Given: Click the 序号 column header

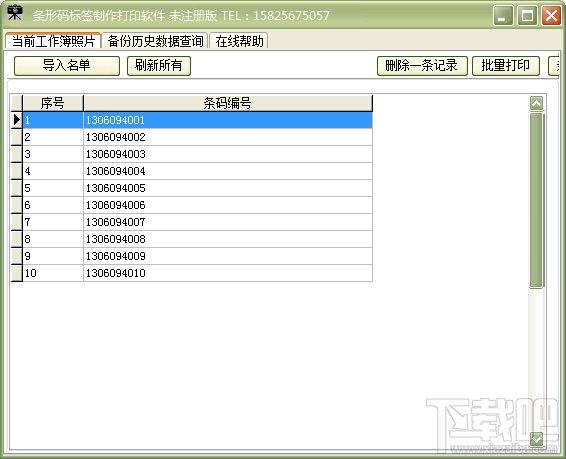Looking at the screenshot, I should (53, 103).
